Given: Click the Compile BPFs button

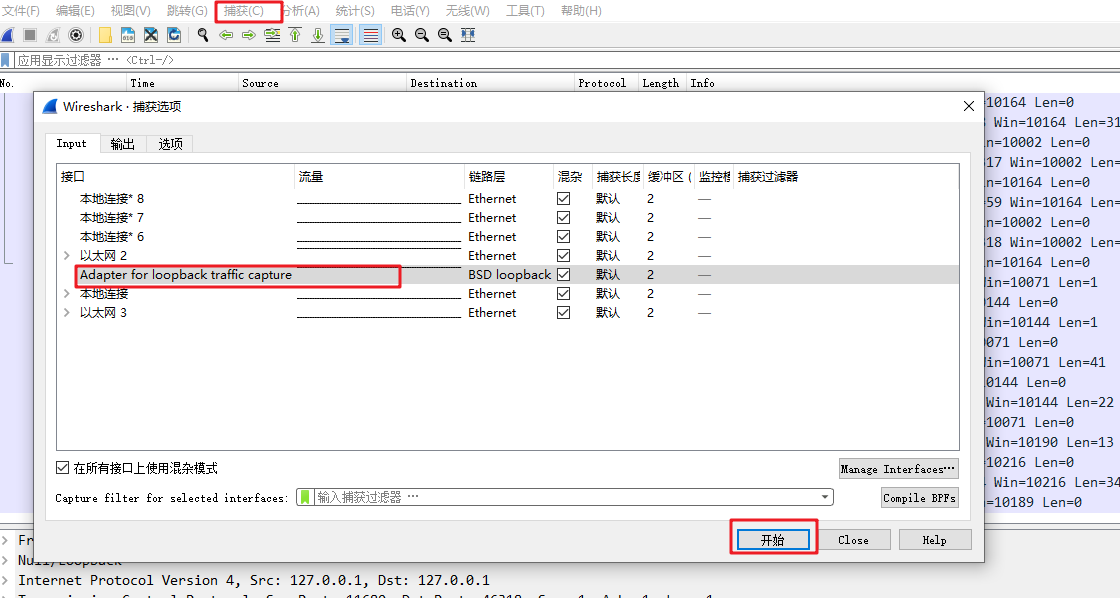Looking at the screenshot, I should (x=919, y=498).
